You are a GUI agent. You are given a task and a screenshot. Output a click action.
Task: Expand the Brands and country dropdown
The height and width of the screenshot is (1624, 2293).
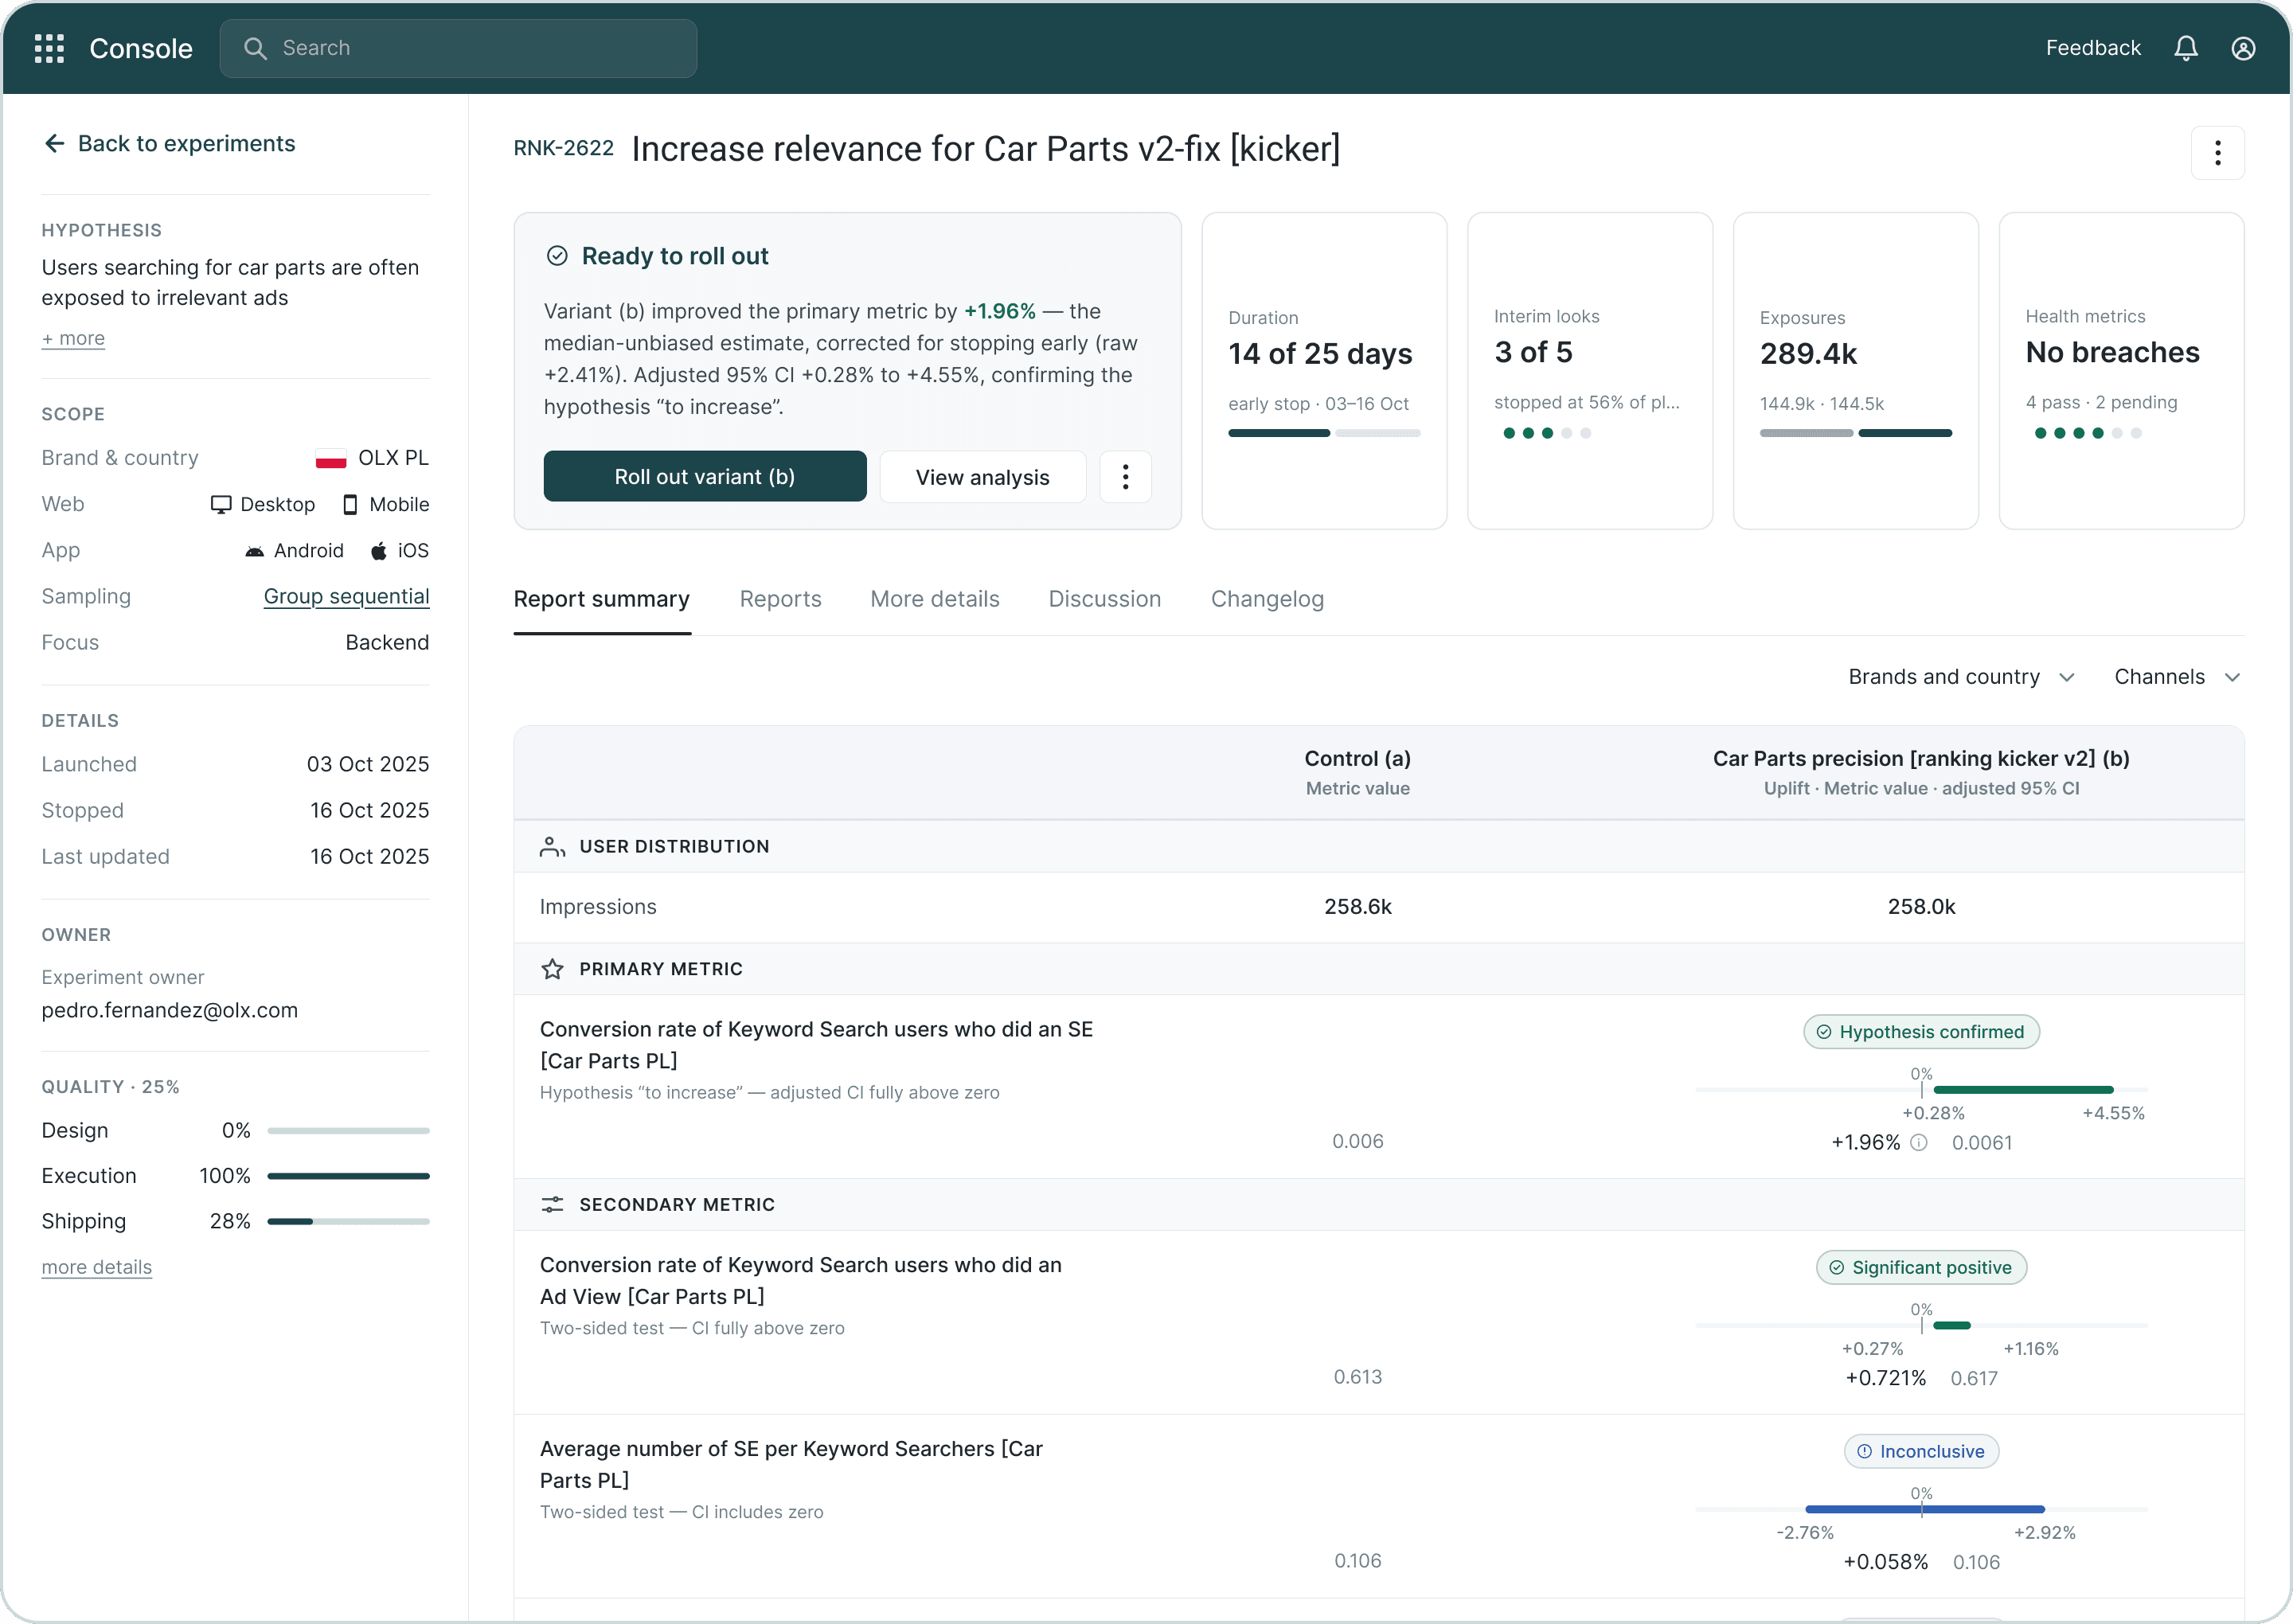pyautogui.click(x=1961, y=677)
